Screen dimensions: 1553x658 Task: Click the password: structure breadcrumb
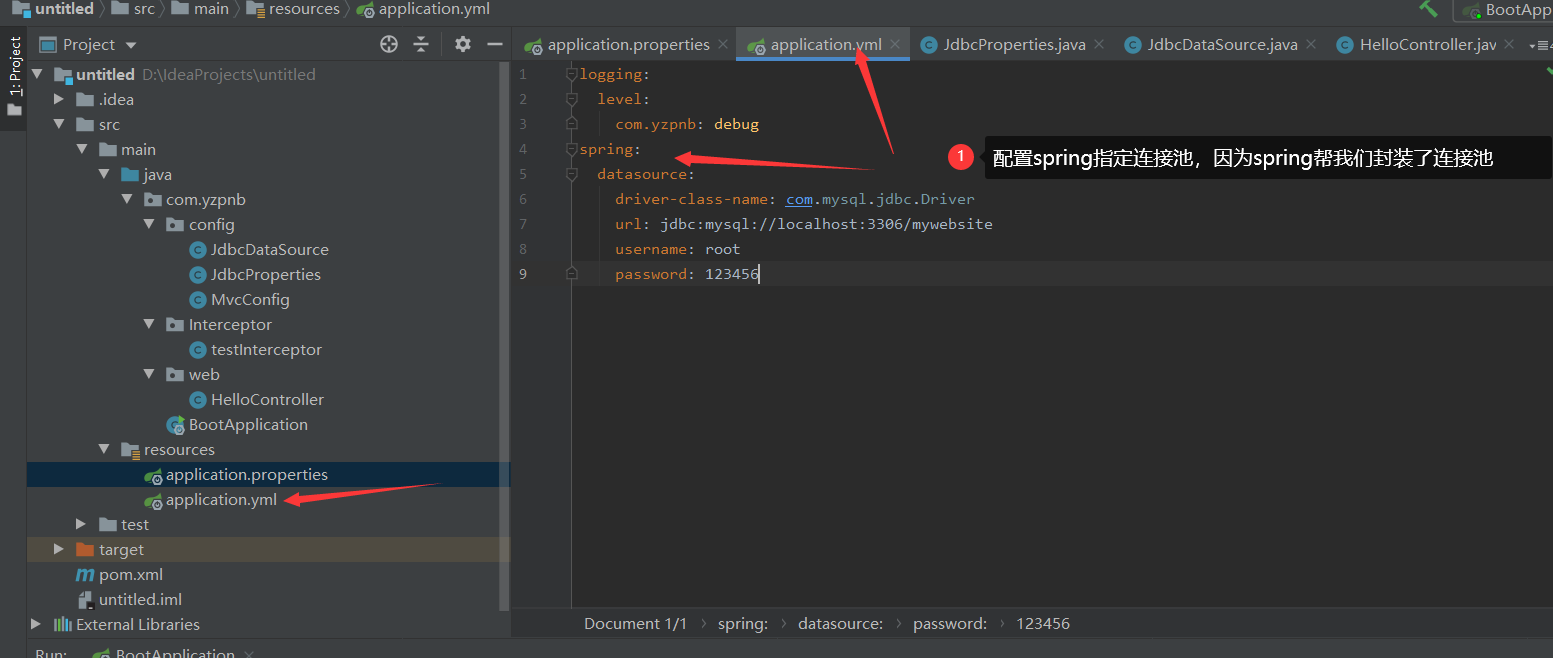point(950,623)
